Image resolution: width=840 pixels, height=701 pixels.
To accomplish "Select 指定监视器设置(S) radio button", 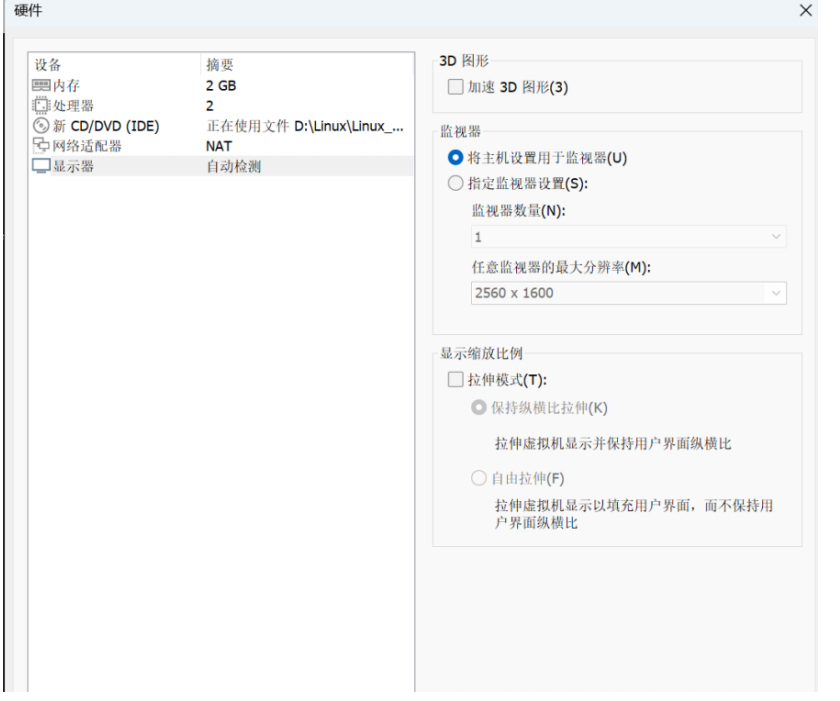I will pyautogui.click(x=455, y=183).
